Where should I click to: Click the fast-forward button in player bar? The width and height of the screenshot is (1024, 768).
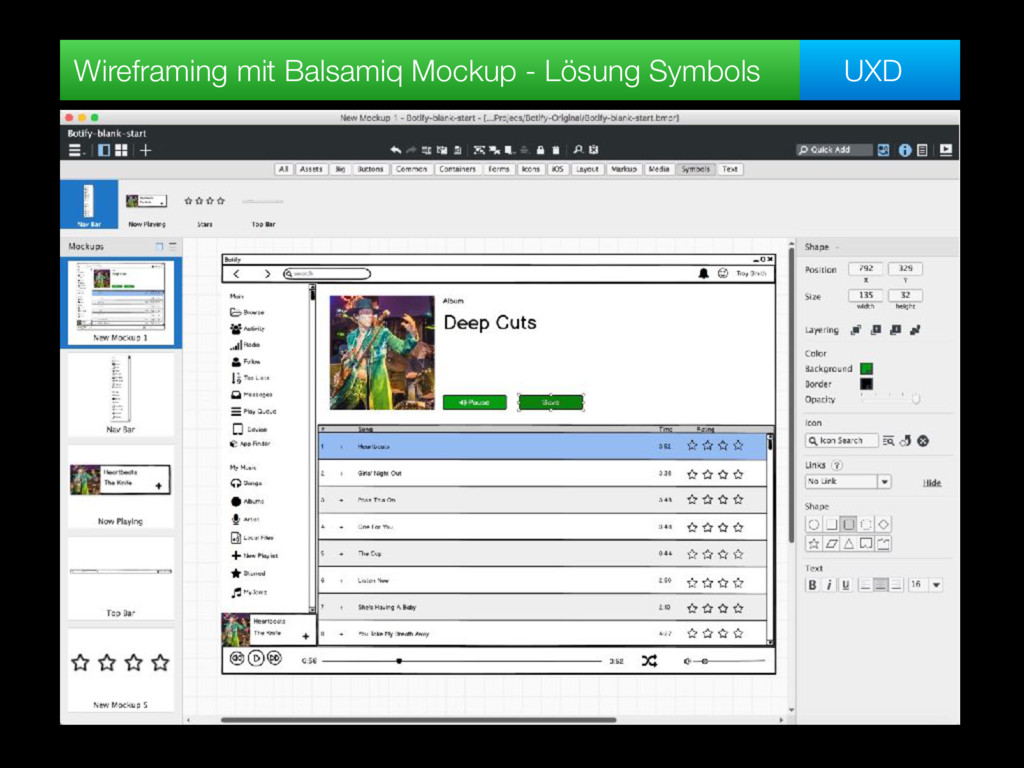274,658
